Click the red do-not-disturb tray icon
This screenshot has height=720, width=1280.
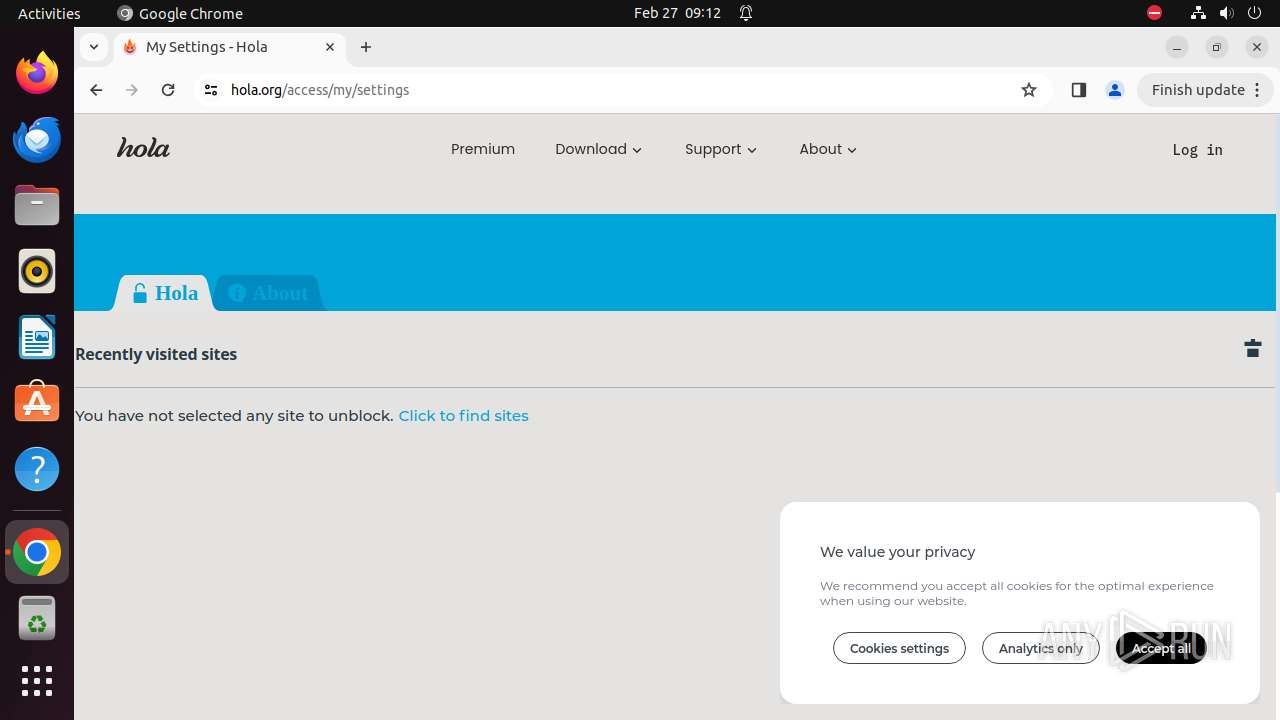(x=1154, y=13)
